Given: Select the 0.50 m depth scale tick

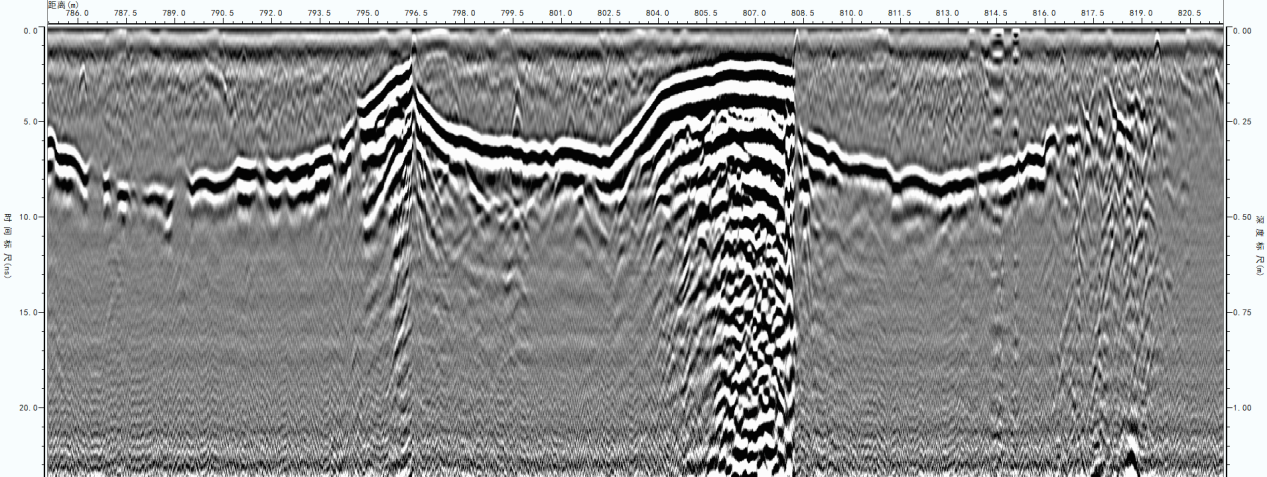Looking at the screenshot, I should tap(1241, 217).
